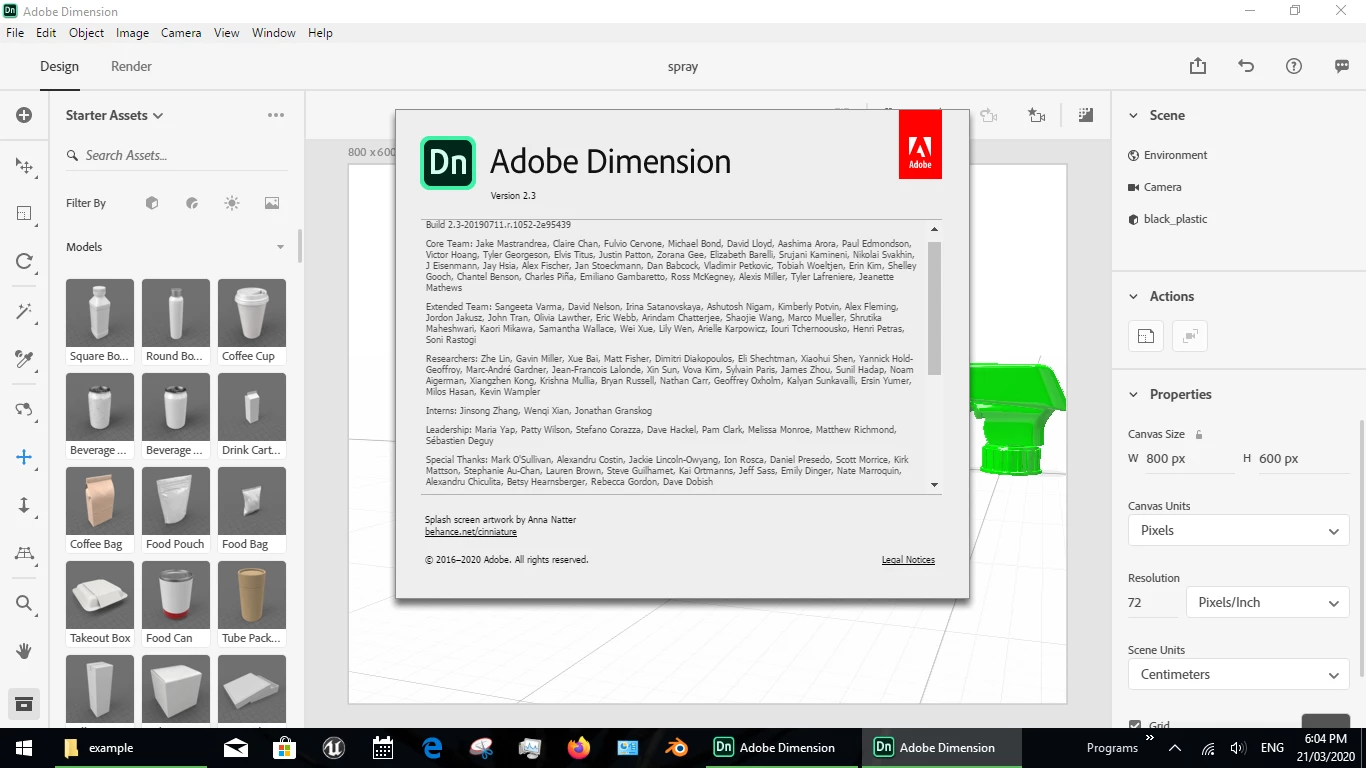Filter assets by Images picture icon
Viewport: 1366px width, 768px height.
pyautogui.click(x=272, y=203)
